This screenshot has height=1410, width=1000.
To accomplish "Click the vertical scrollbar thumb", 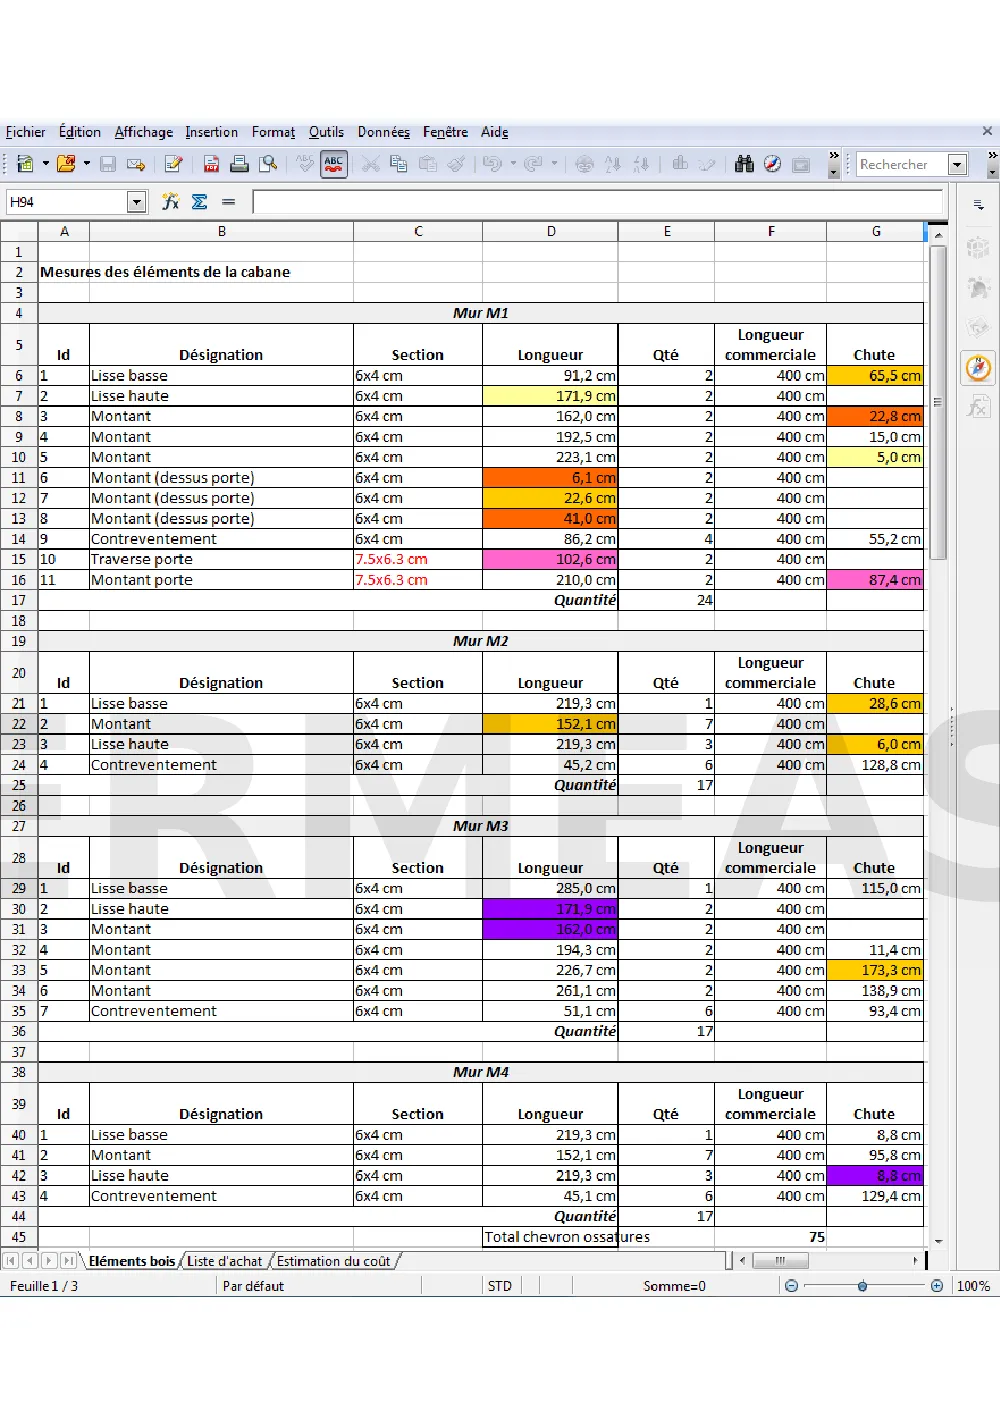I will [x=938, y=402].
